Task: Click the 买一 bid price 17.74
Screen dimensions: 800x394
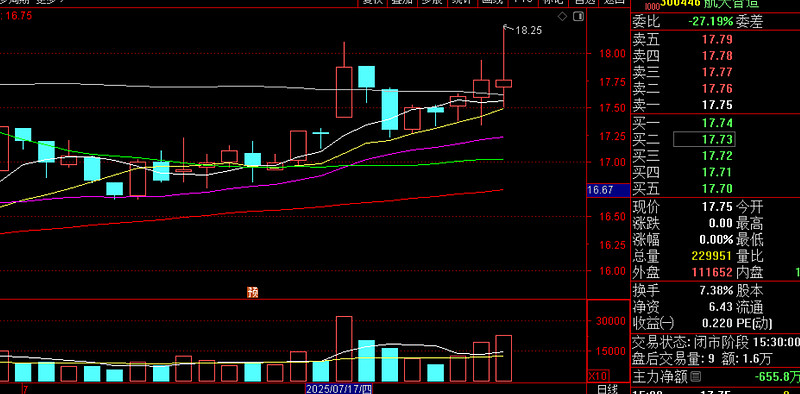Action: tap(717, 122)
